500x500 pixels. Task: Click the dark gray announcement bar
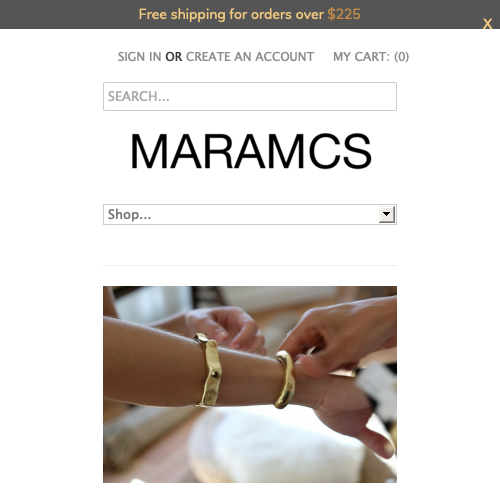pos(250,14)
